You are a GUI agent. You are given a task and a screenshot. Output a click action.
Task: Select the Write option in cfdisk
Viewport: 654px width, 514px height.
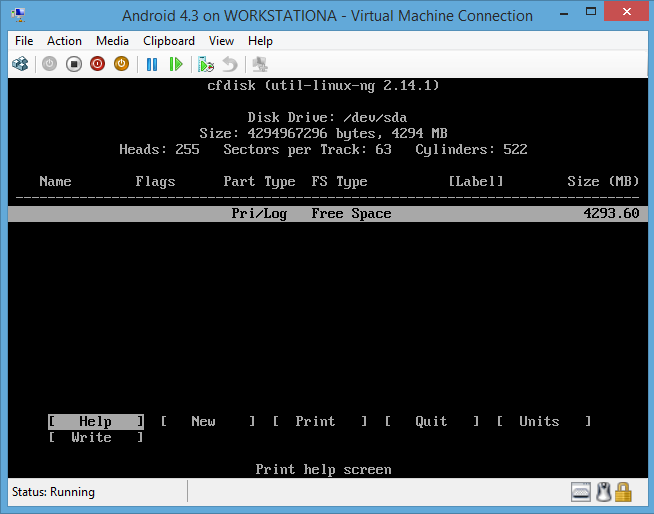coord(92,438)
